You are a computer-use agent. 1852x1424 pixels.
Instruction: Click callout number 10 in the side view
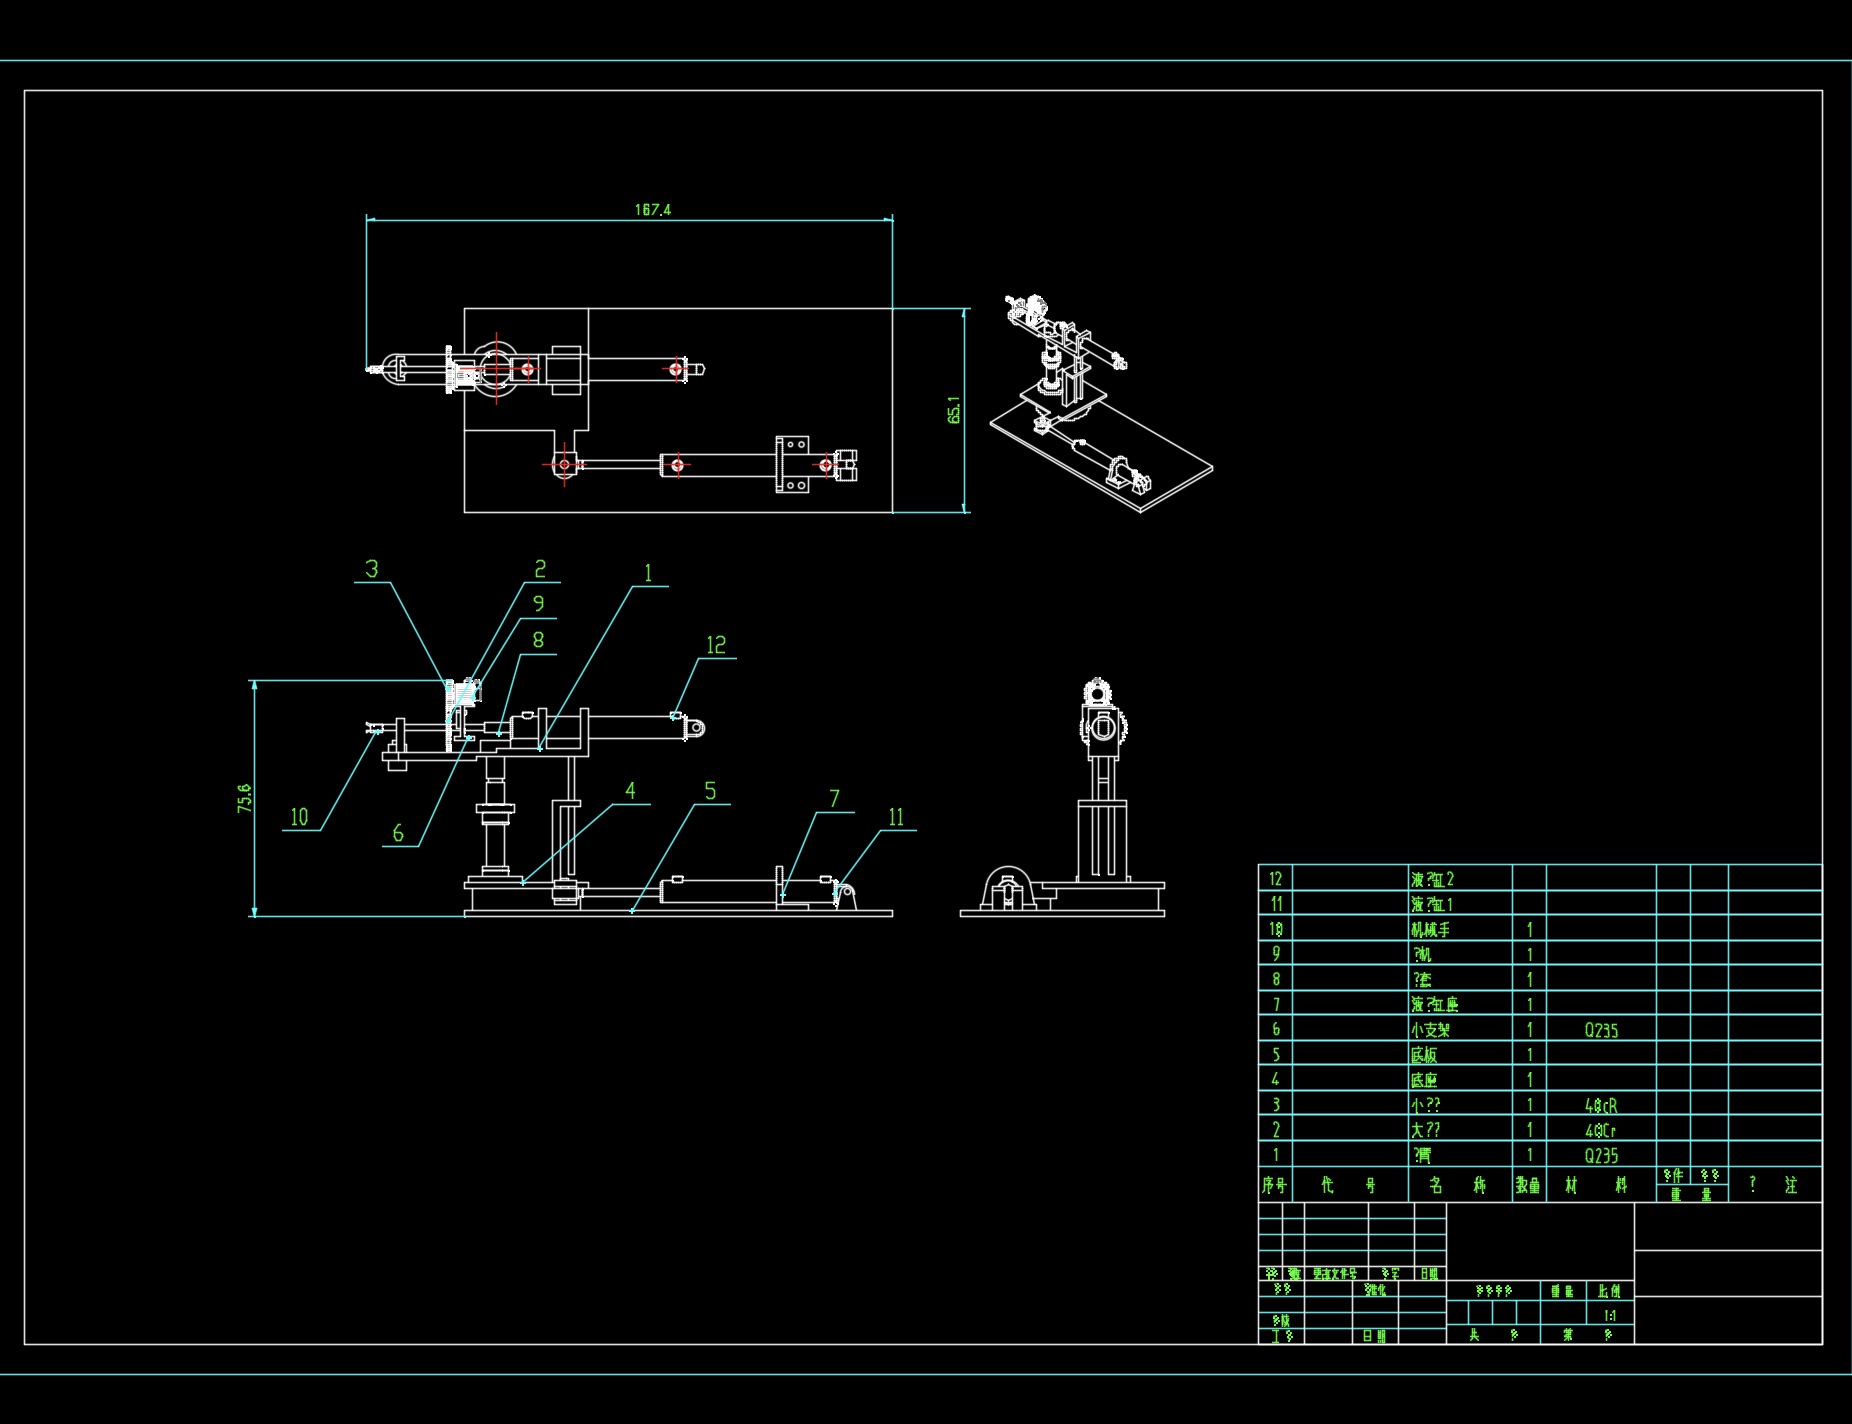[299, 817]
